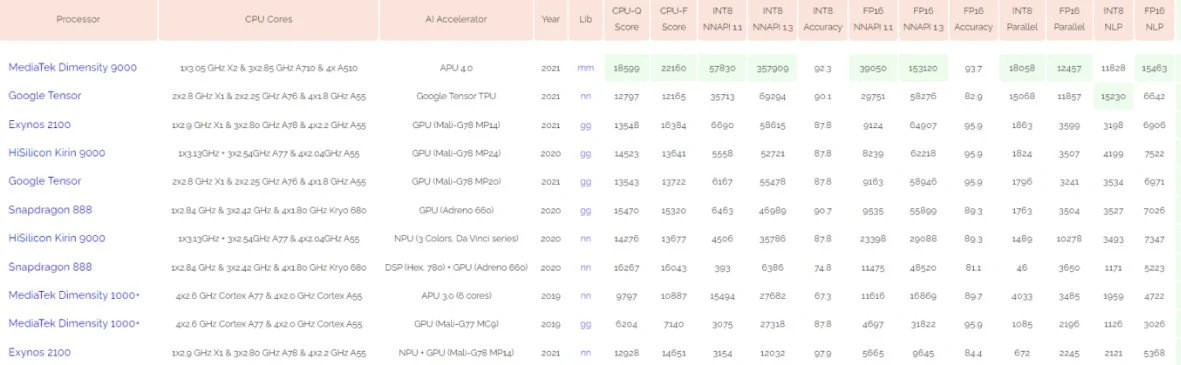
Task: Select the AI Accelerator column header
Action: click(x=456, y=20)
